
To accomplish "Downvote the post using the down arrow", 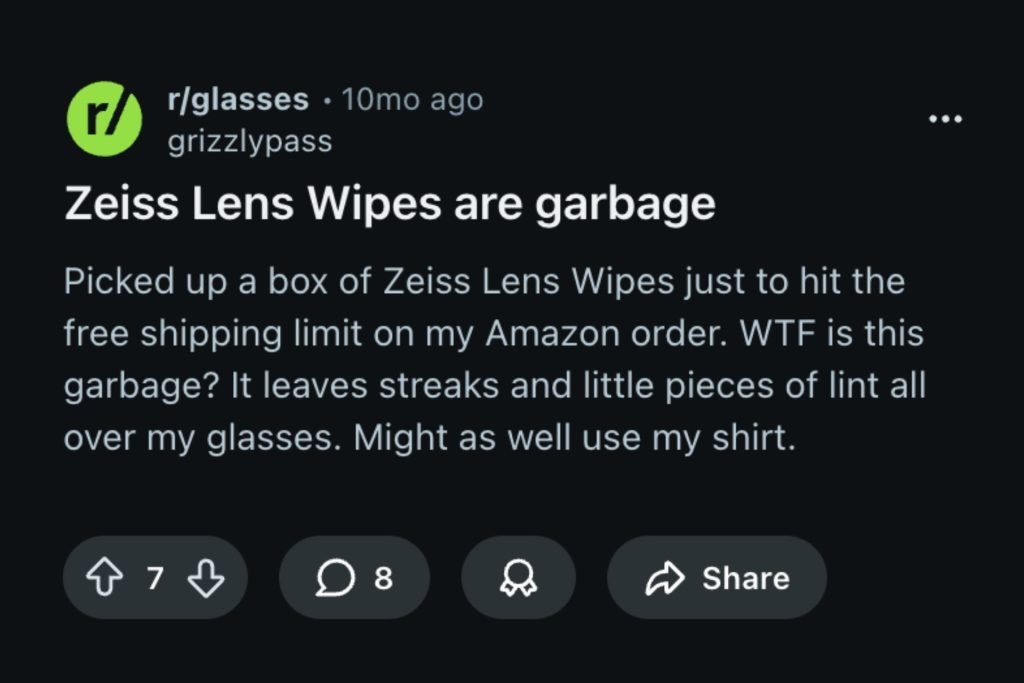I will 207,577.
